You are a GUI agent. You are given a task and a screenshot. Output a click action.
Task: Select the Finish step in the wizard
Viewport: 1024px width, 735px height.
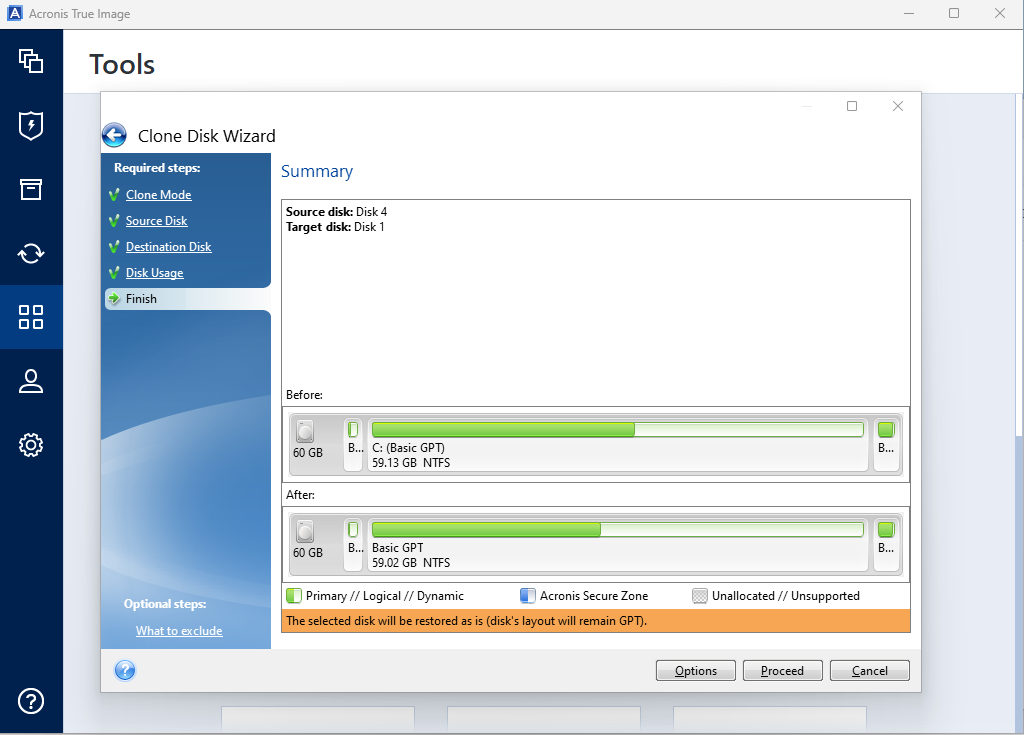point(141,298)
